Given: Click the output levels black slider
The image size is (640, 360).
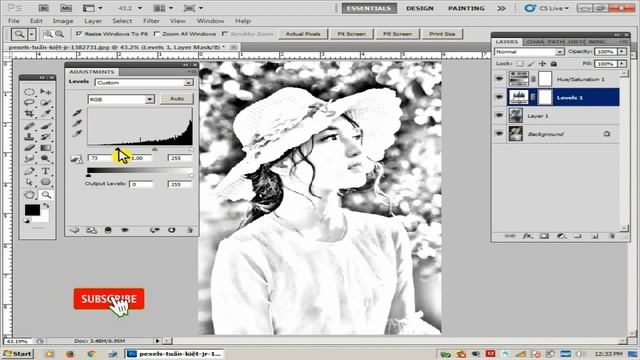Looking at the screenshot, I should pos(89,175).
